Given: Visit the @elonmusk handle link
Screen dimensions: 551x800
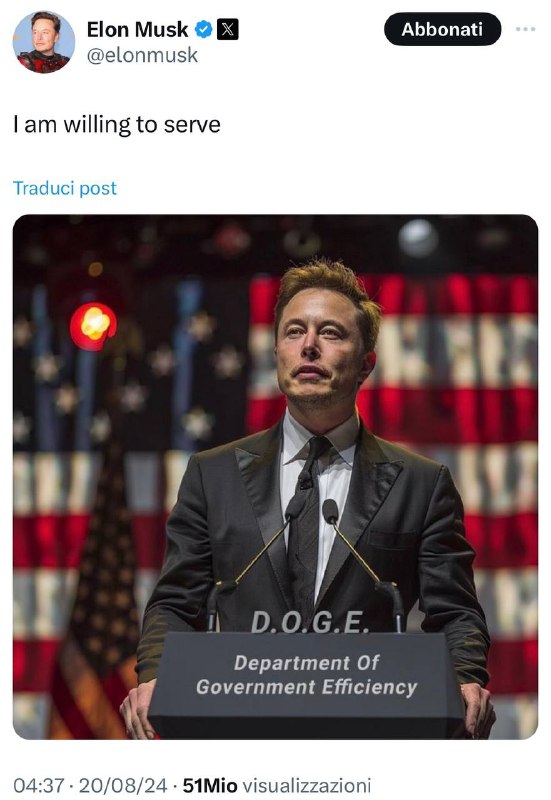Looking at the screenshot, I should click(x=142, y=55).
